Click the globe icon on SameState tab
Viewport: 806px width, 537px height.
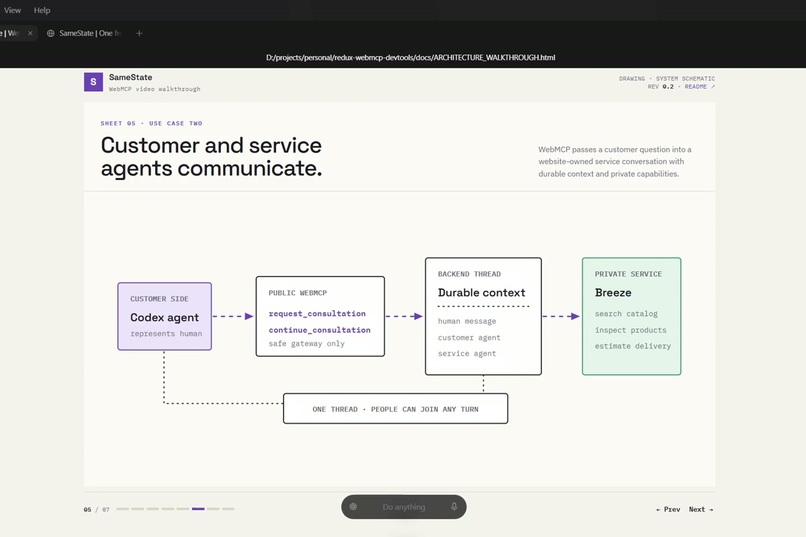pyautogui.click(x=50, y=33)
